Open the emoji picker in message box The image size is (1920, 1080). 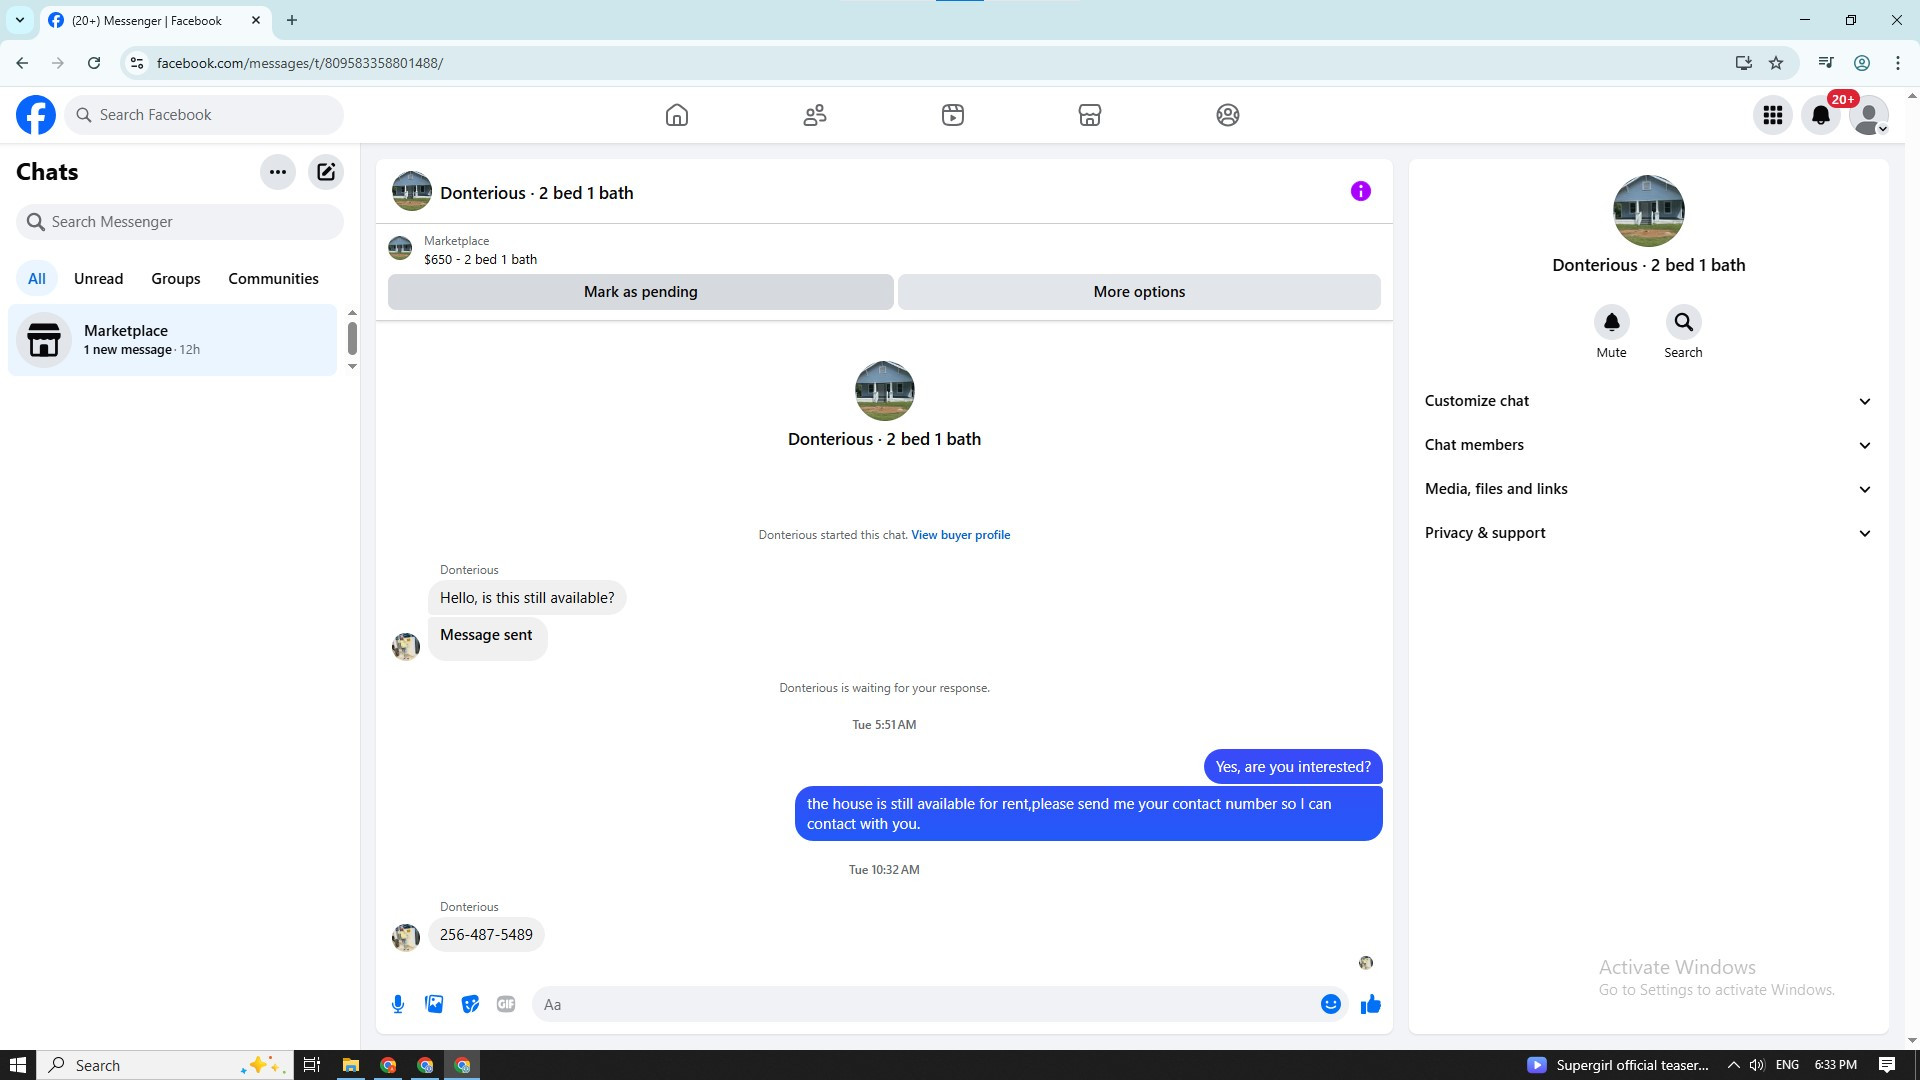(1330, 1004)
